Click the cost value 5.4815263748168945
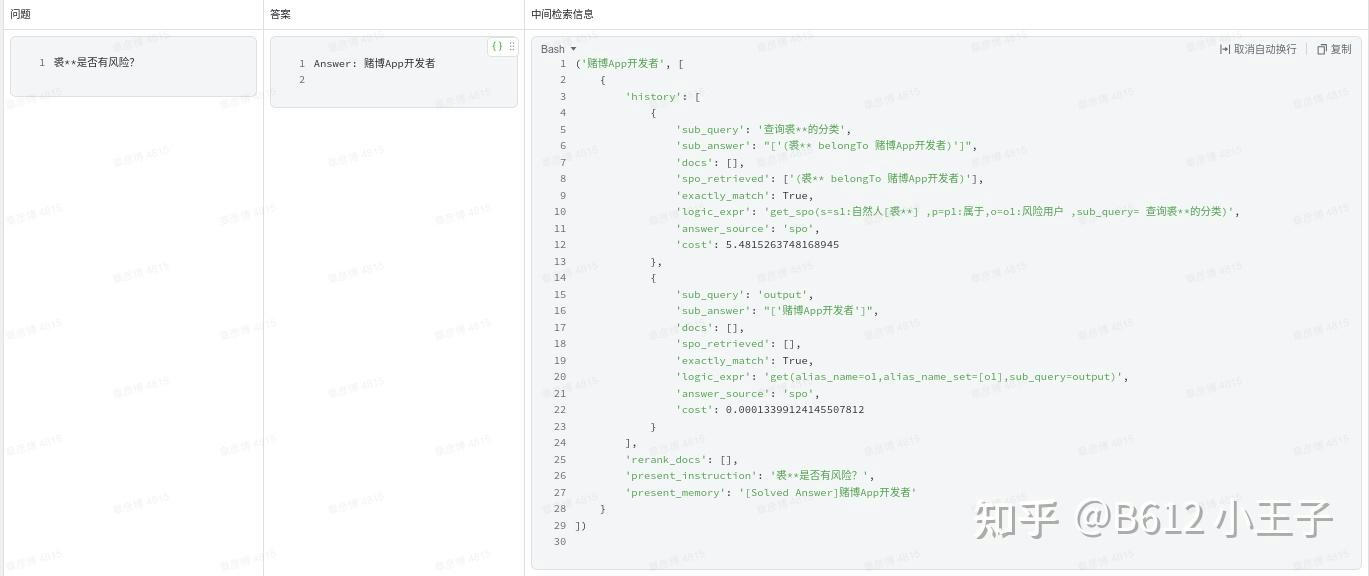The width and height of the screenshot is (1369, 576). 782,245
